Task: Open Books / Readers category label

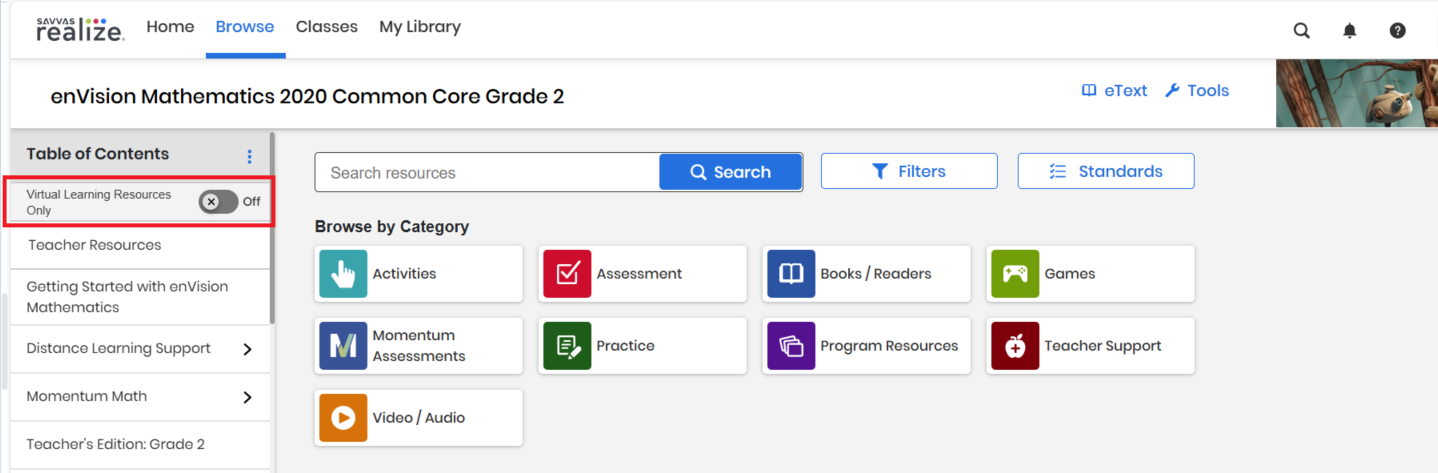Action: pyautogui.click(x=876, y=274)
